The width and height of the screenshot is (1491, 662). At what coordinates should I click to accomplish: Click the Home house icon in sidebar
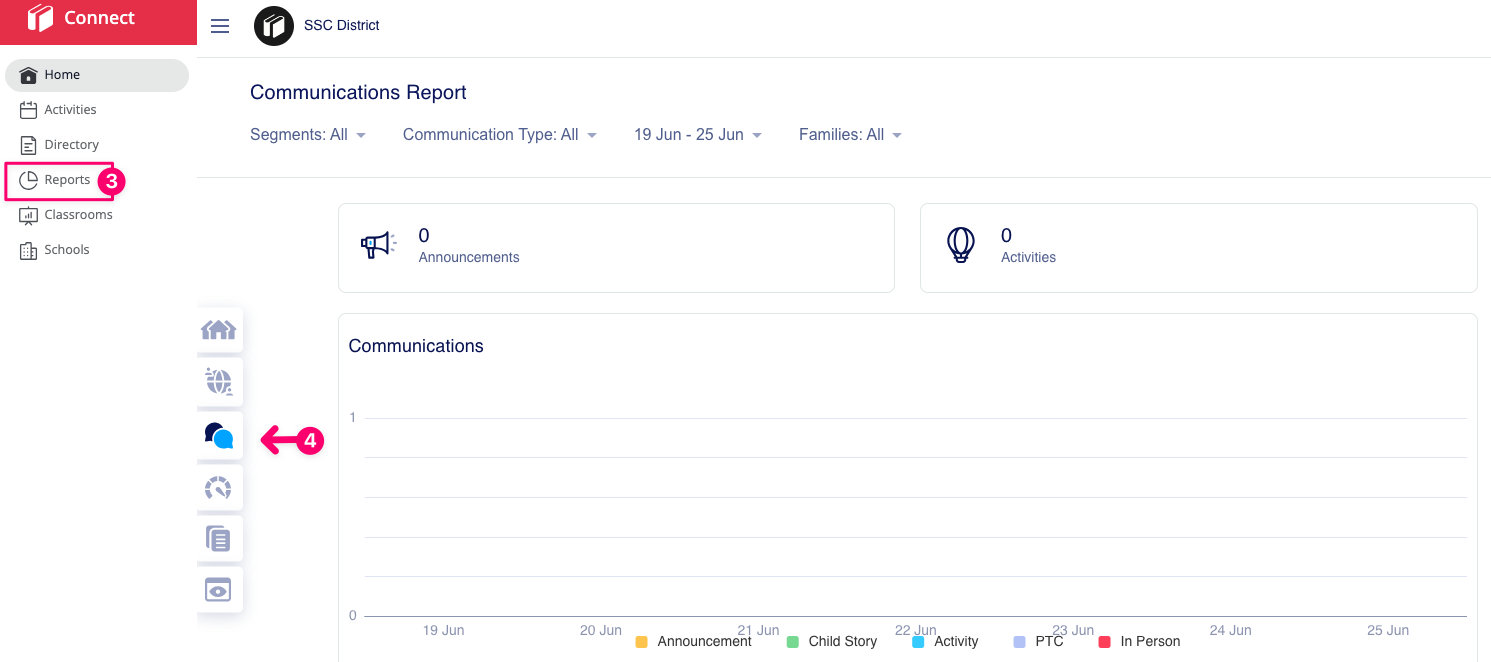click(28, 75)
